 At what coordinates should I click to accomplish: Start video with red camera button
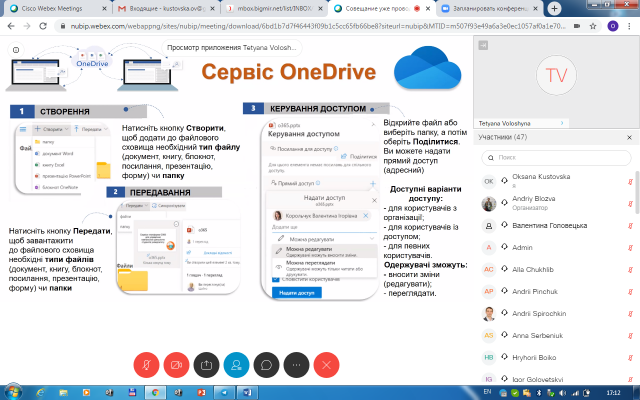pos(176,365)
